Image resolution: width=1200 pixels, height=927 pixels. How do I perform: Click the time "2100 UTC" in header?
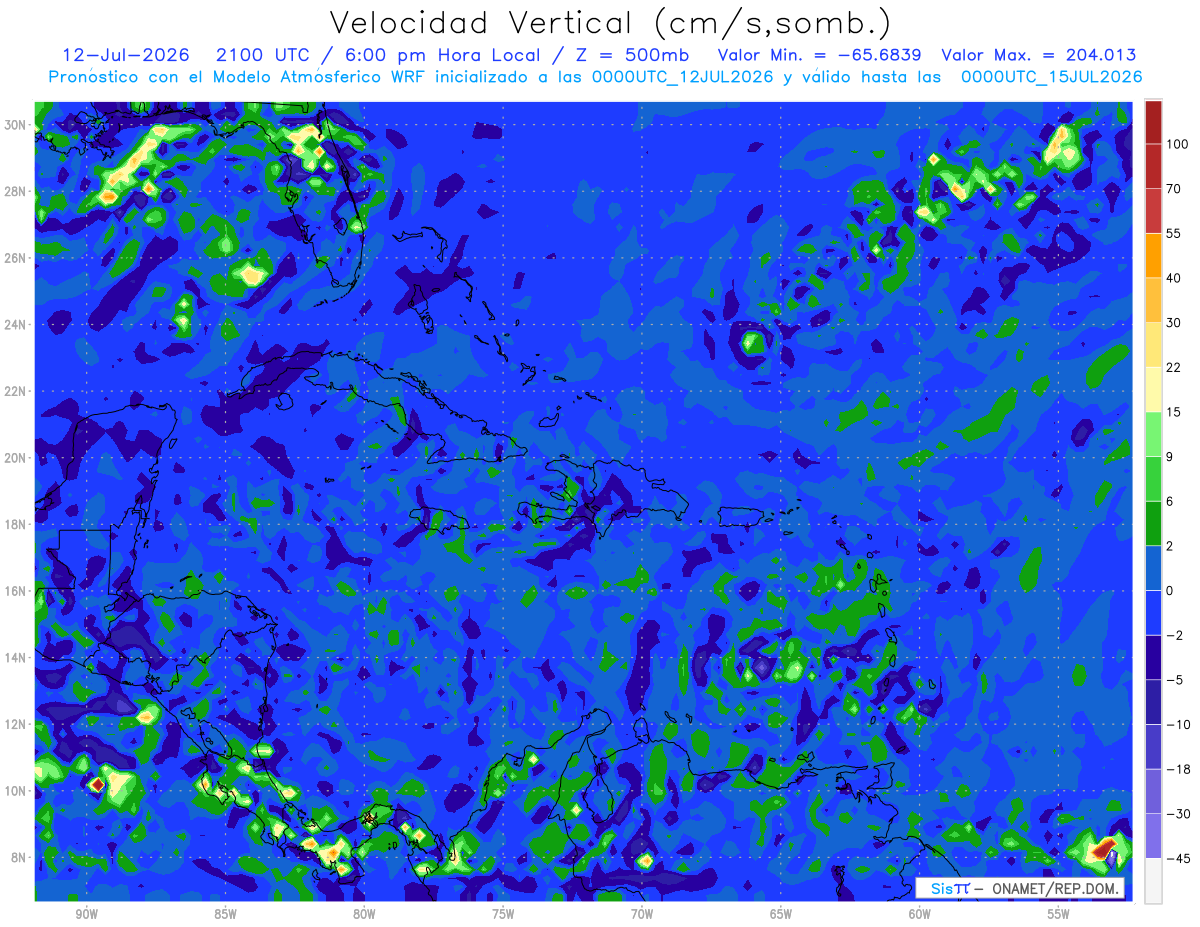[263, 55]
